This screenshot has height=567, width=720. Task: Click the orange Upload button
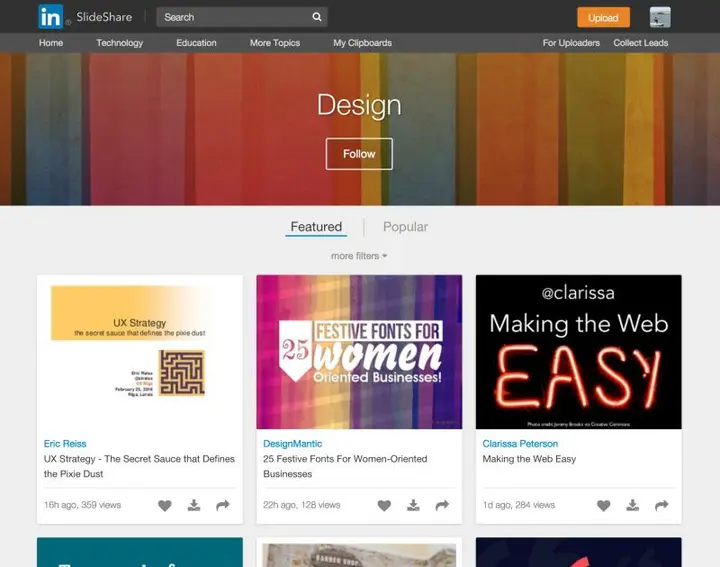603,17
